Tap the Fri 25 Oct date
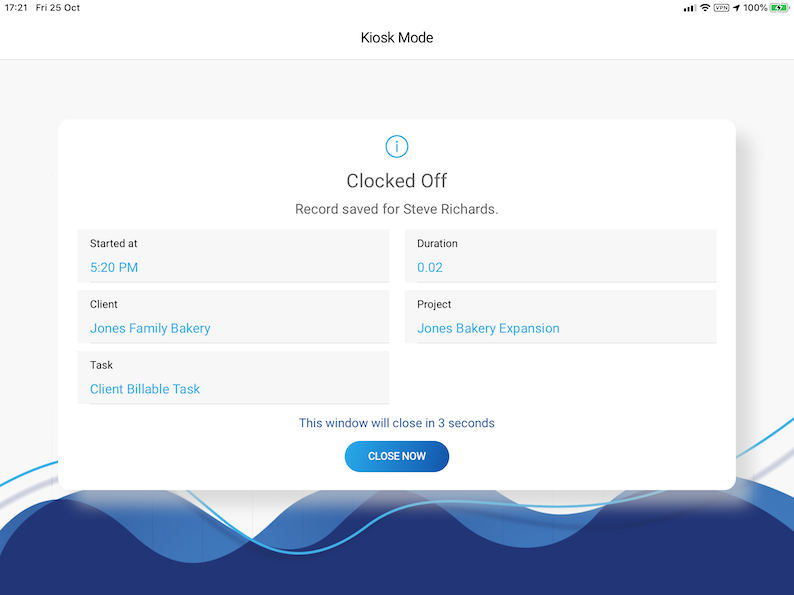Screen dimensions: 794x595 tap(58, 8)
